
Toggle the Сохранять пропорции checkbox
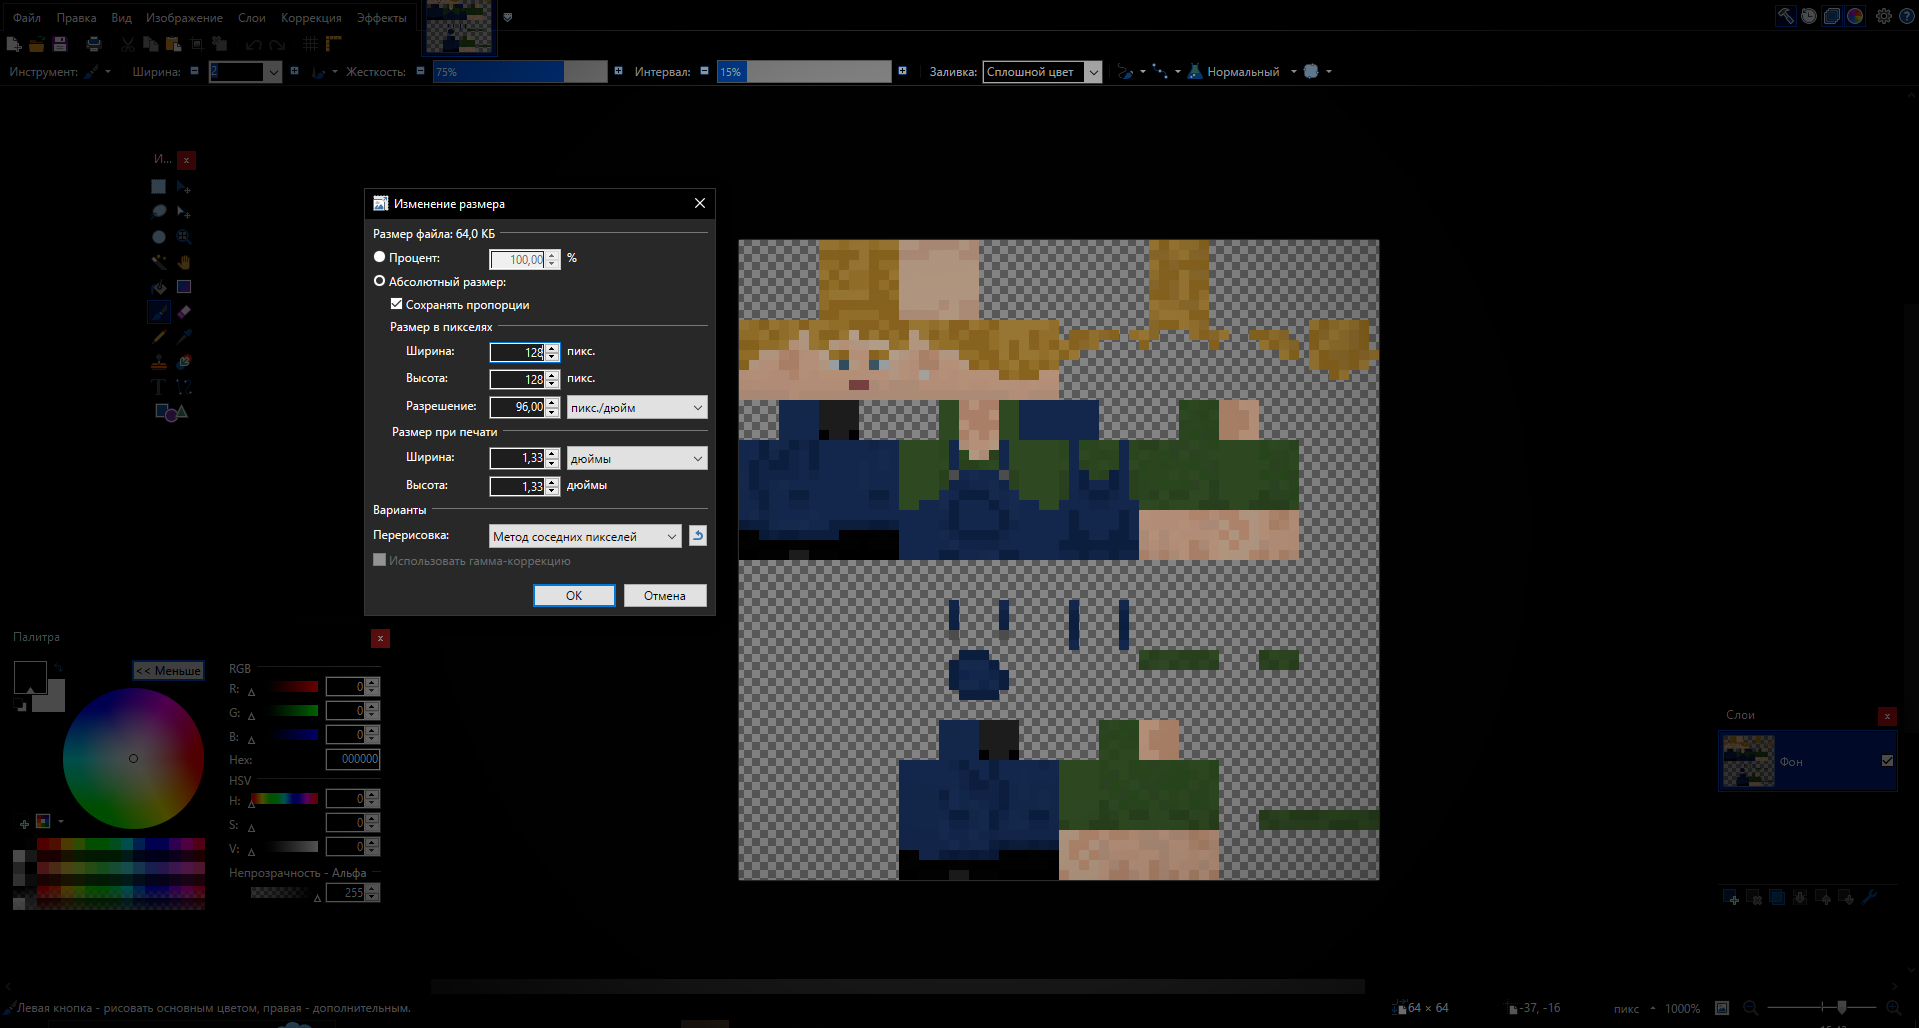click(397, 304)
